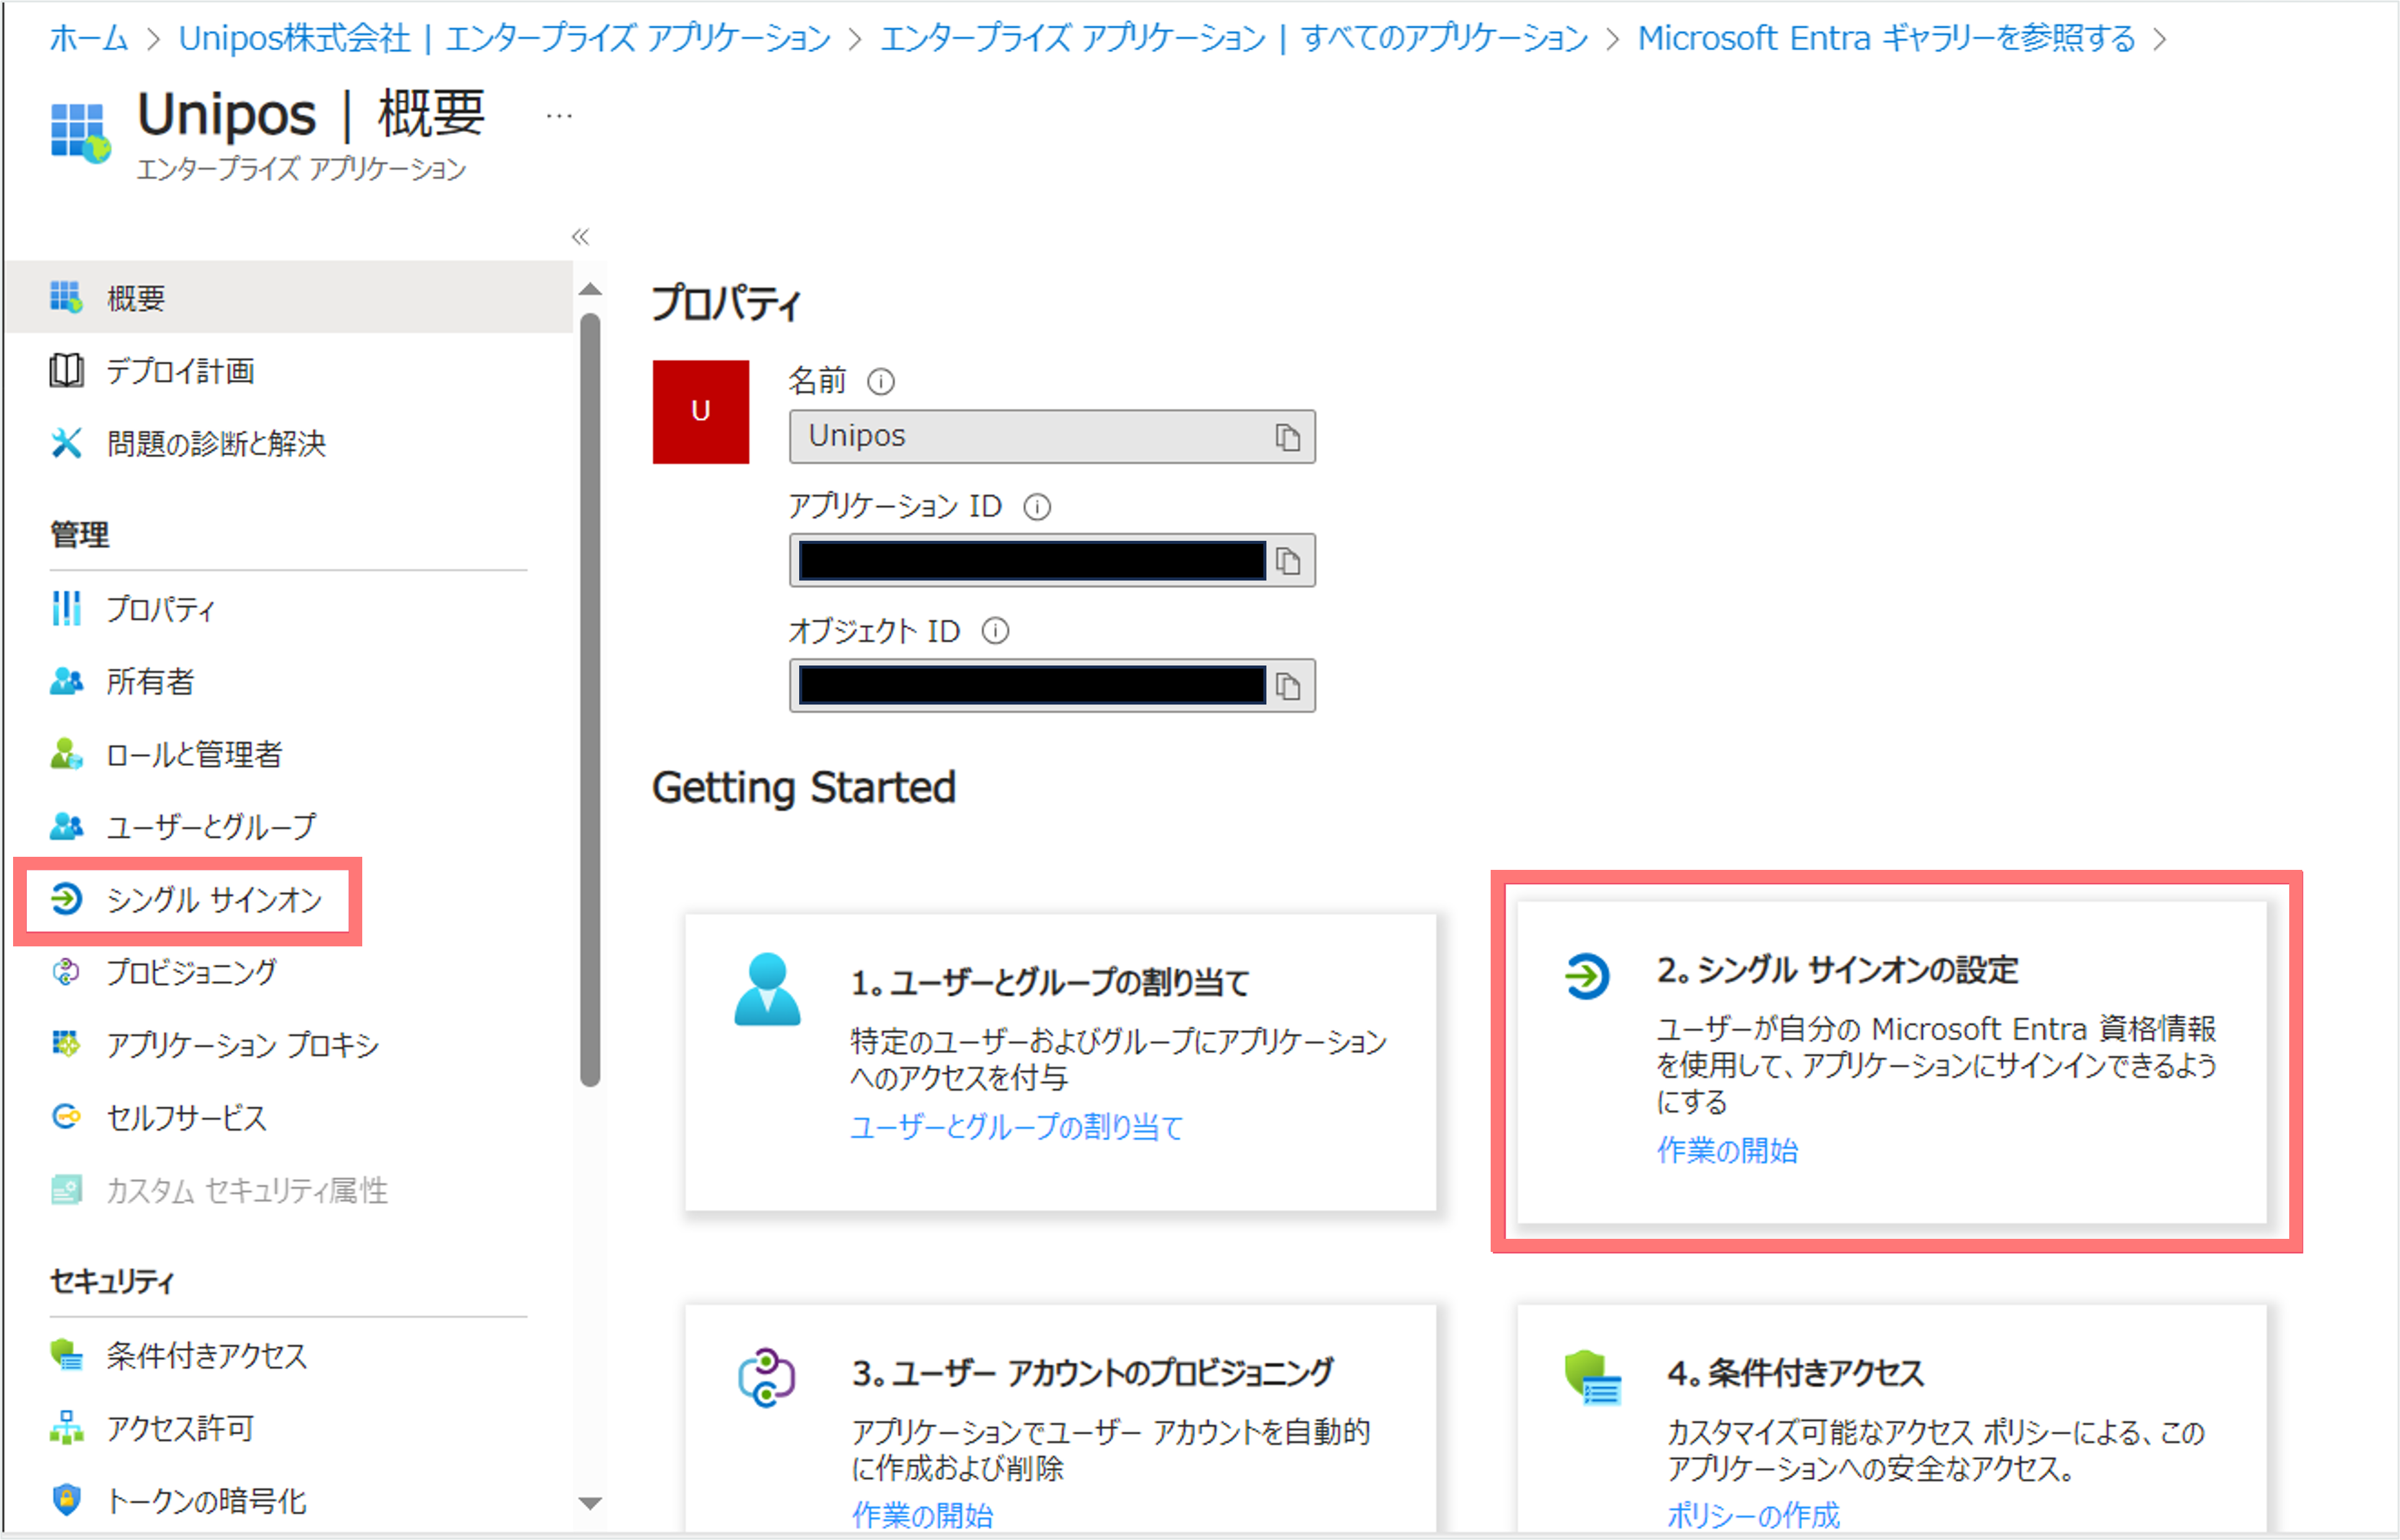The height and width of the screenshot is (1540, 2400).
Task: Click the arrow icon beside シングル サインオン
Action: [x=66, y=899]
